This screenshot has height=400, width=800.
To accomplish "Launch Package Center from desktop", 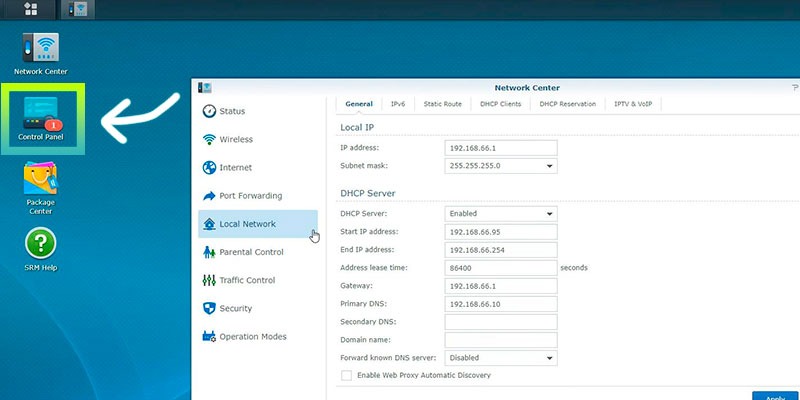I will tap(41, 188).
